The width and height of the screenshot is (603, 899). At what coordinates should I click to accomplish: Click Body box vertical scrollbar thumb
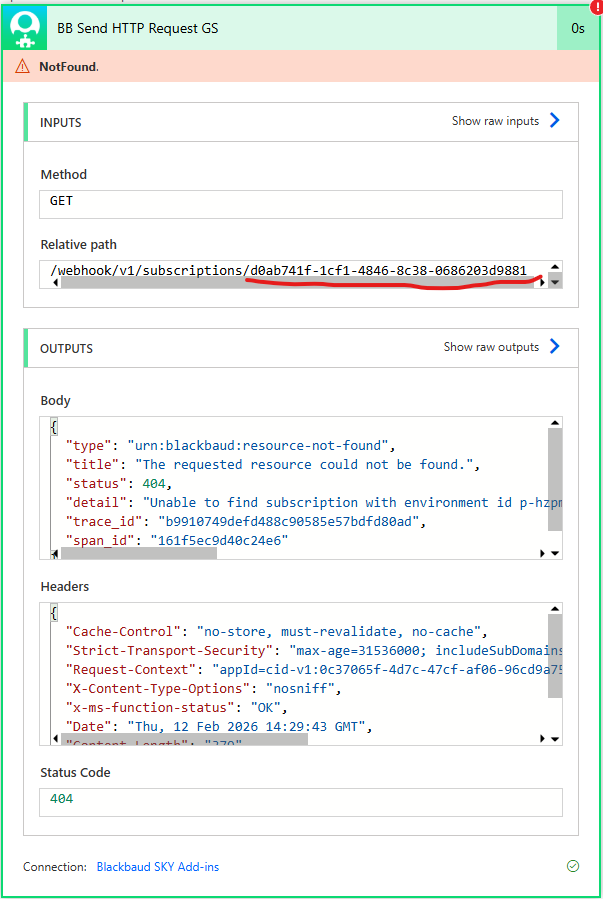pos(555,479)
